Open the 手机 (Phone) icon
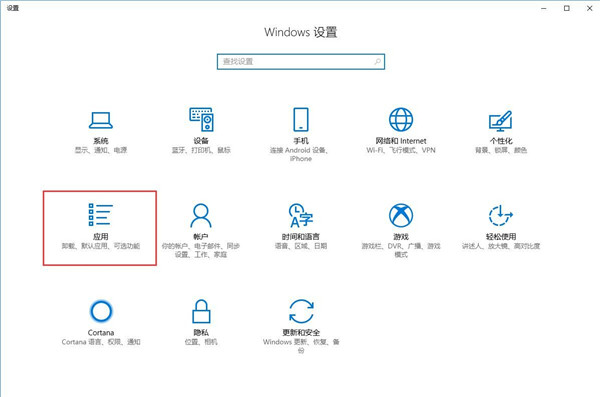 (x=301, y=119)
